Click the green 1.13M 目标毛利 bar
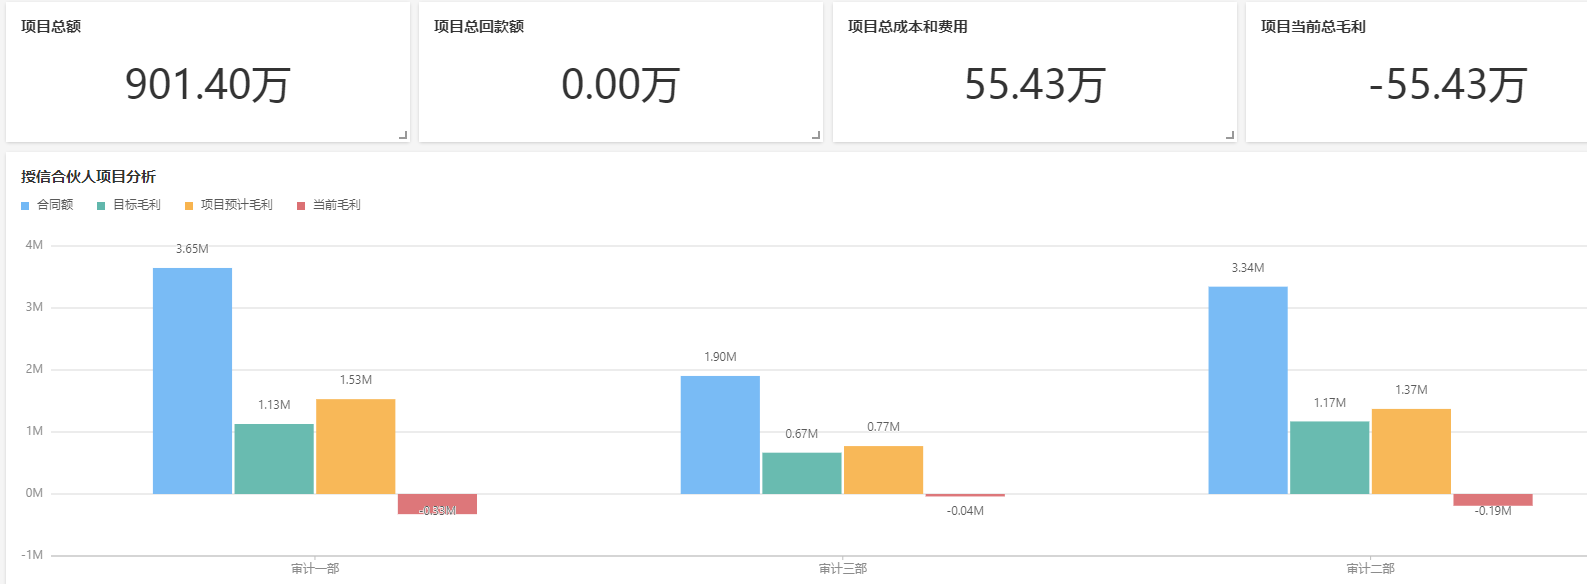1587x584 pixels. coord(274,458)
